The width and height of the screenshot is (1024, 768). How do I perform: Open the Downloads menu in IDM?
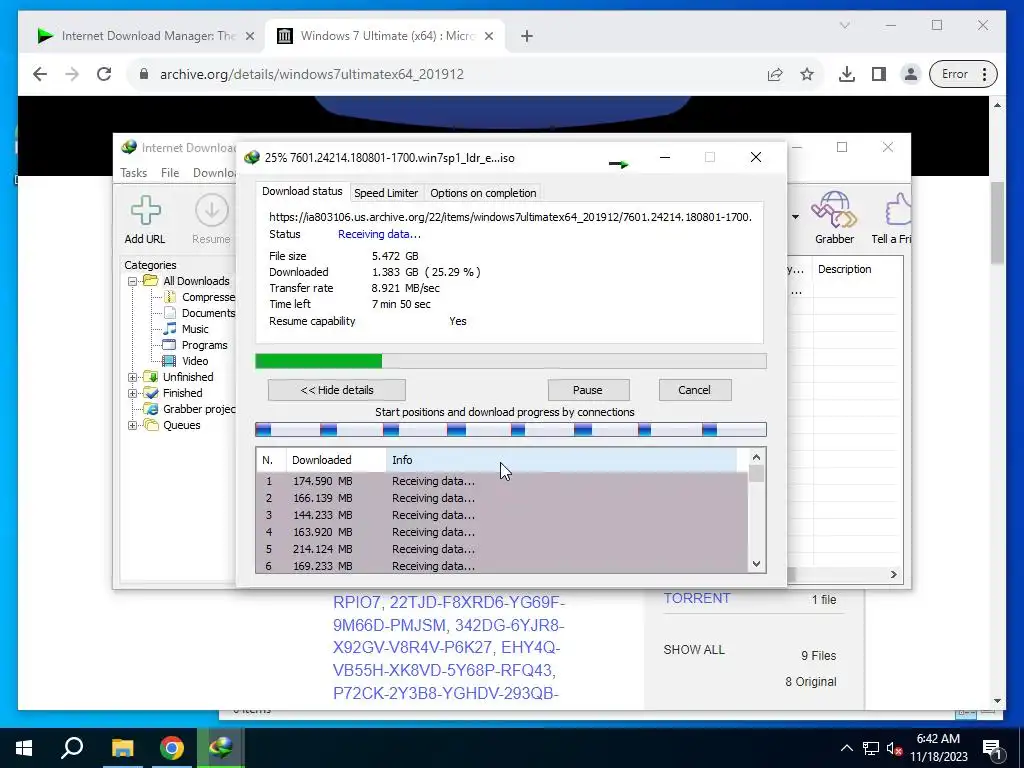(214, 172)
